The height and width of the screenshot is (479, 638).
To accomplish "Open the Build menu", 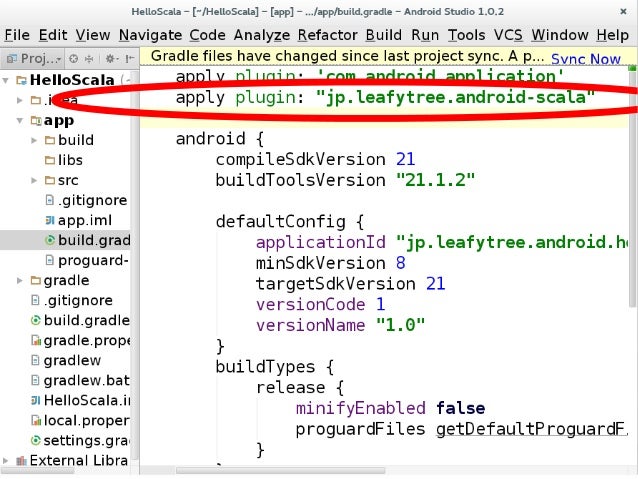I will point(384,35).
